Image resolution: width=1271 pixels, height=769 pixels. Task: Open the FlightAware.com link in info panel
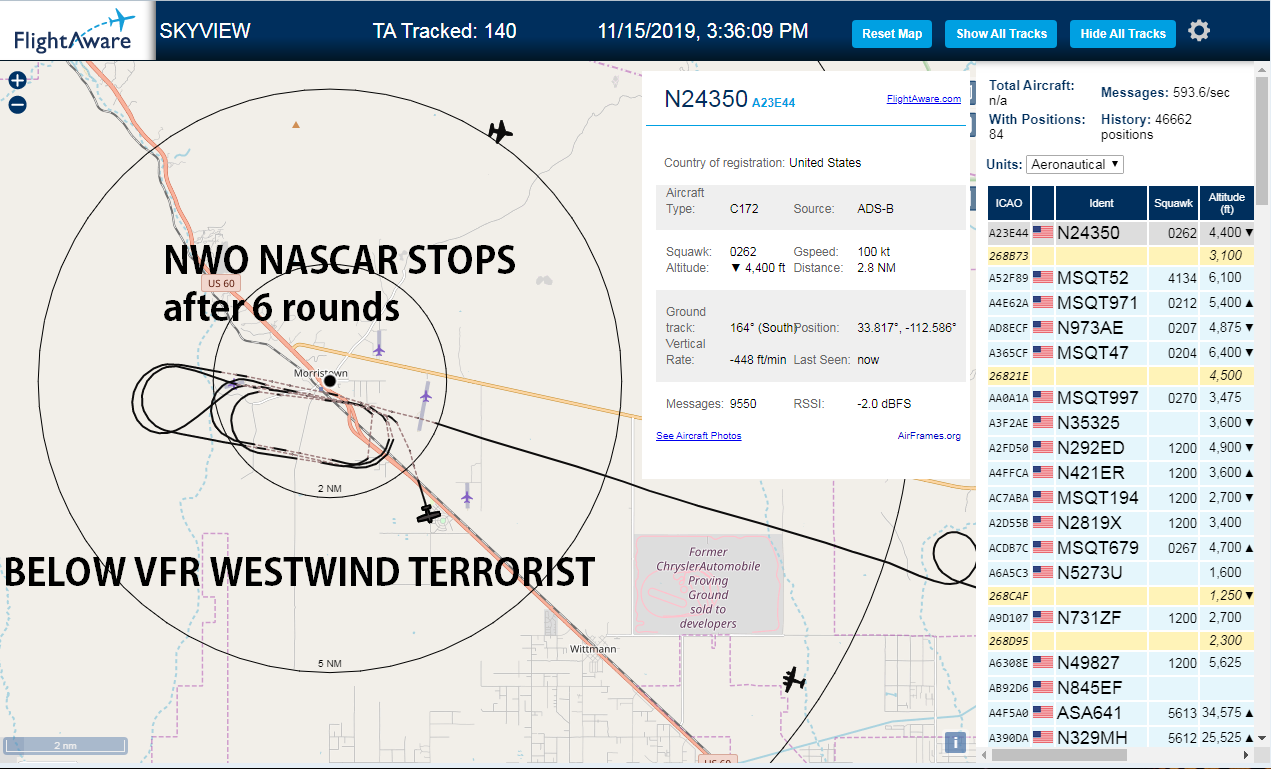(924, 99)
